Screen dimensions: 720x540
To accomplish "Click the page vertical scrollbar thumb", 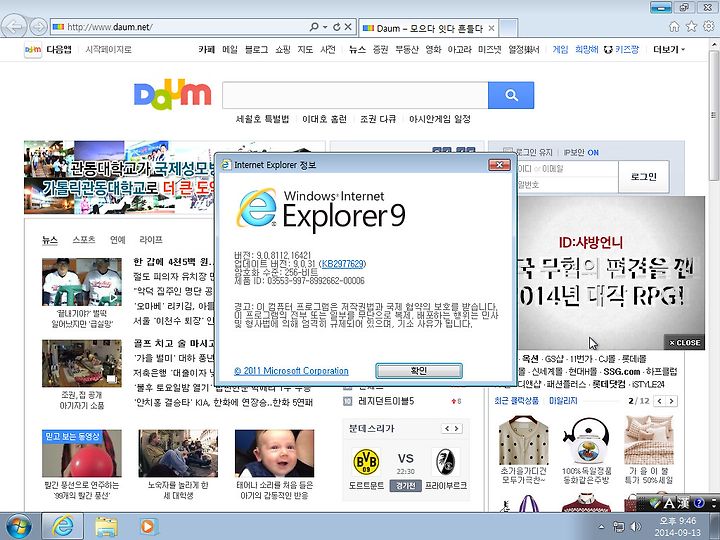I will (713, 115).
